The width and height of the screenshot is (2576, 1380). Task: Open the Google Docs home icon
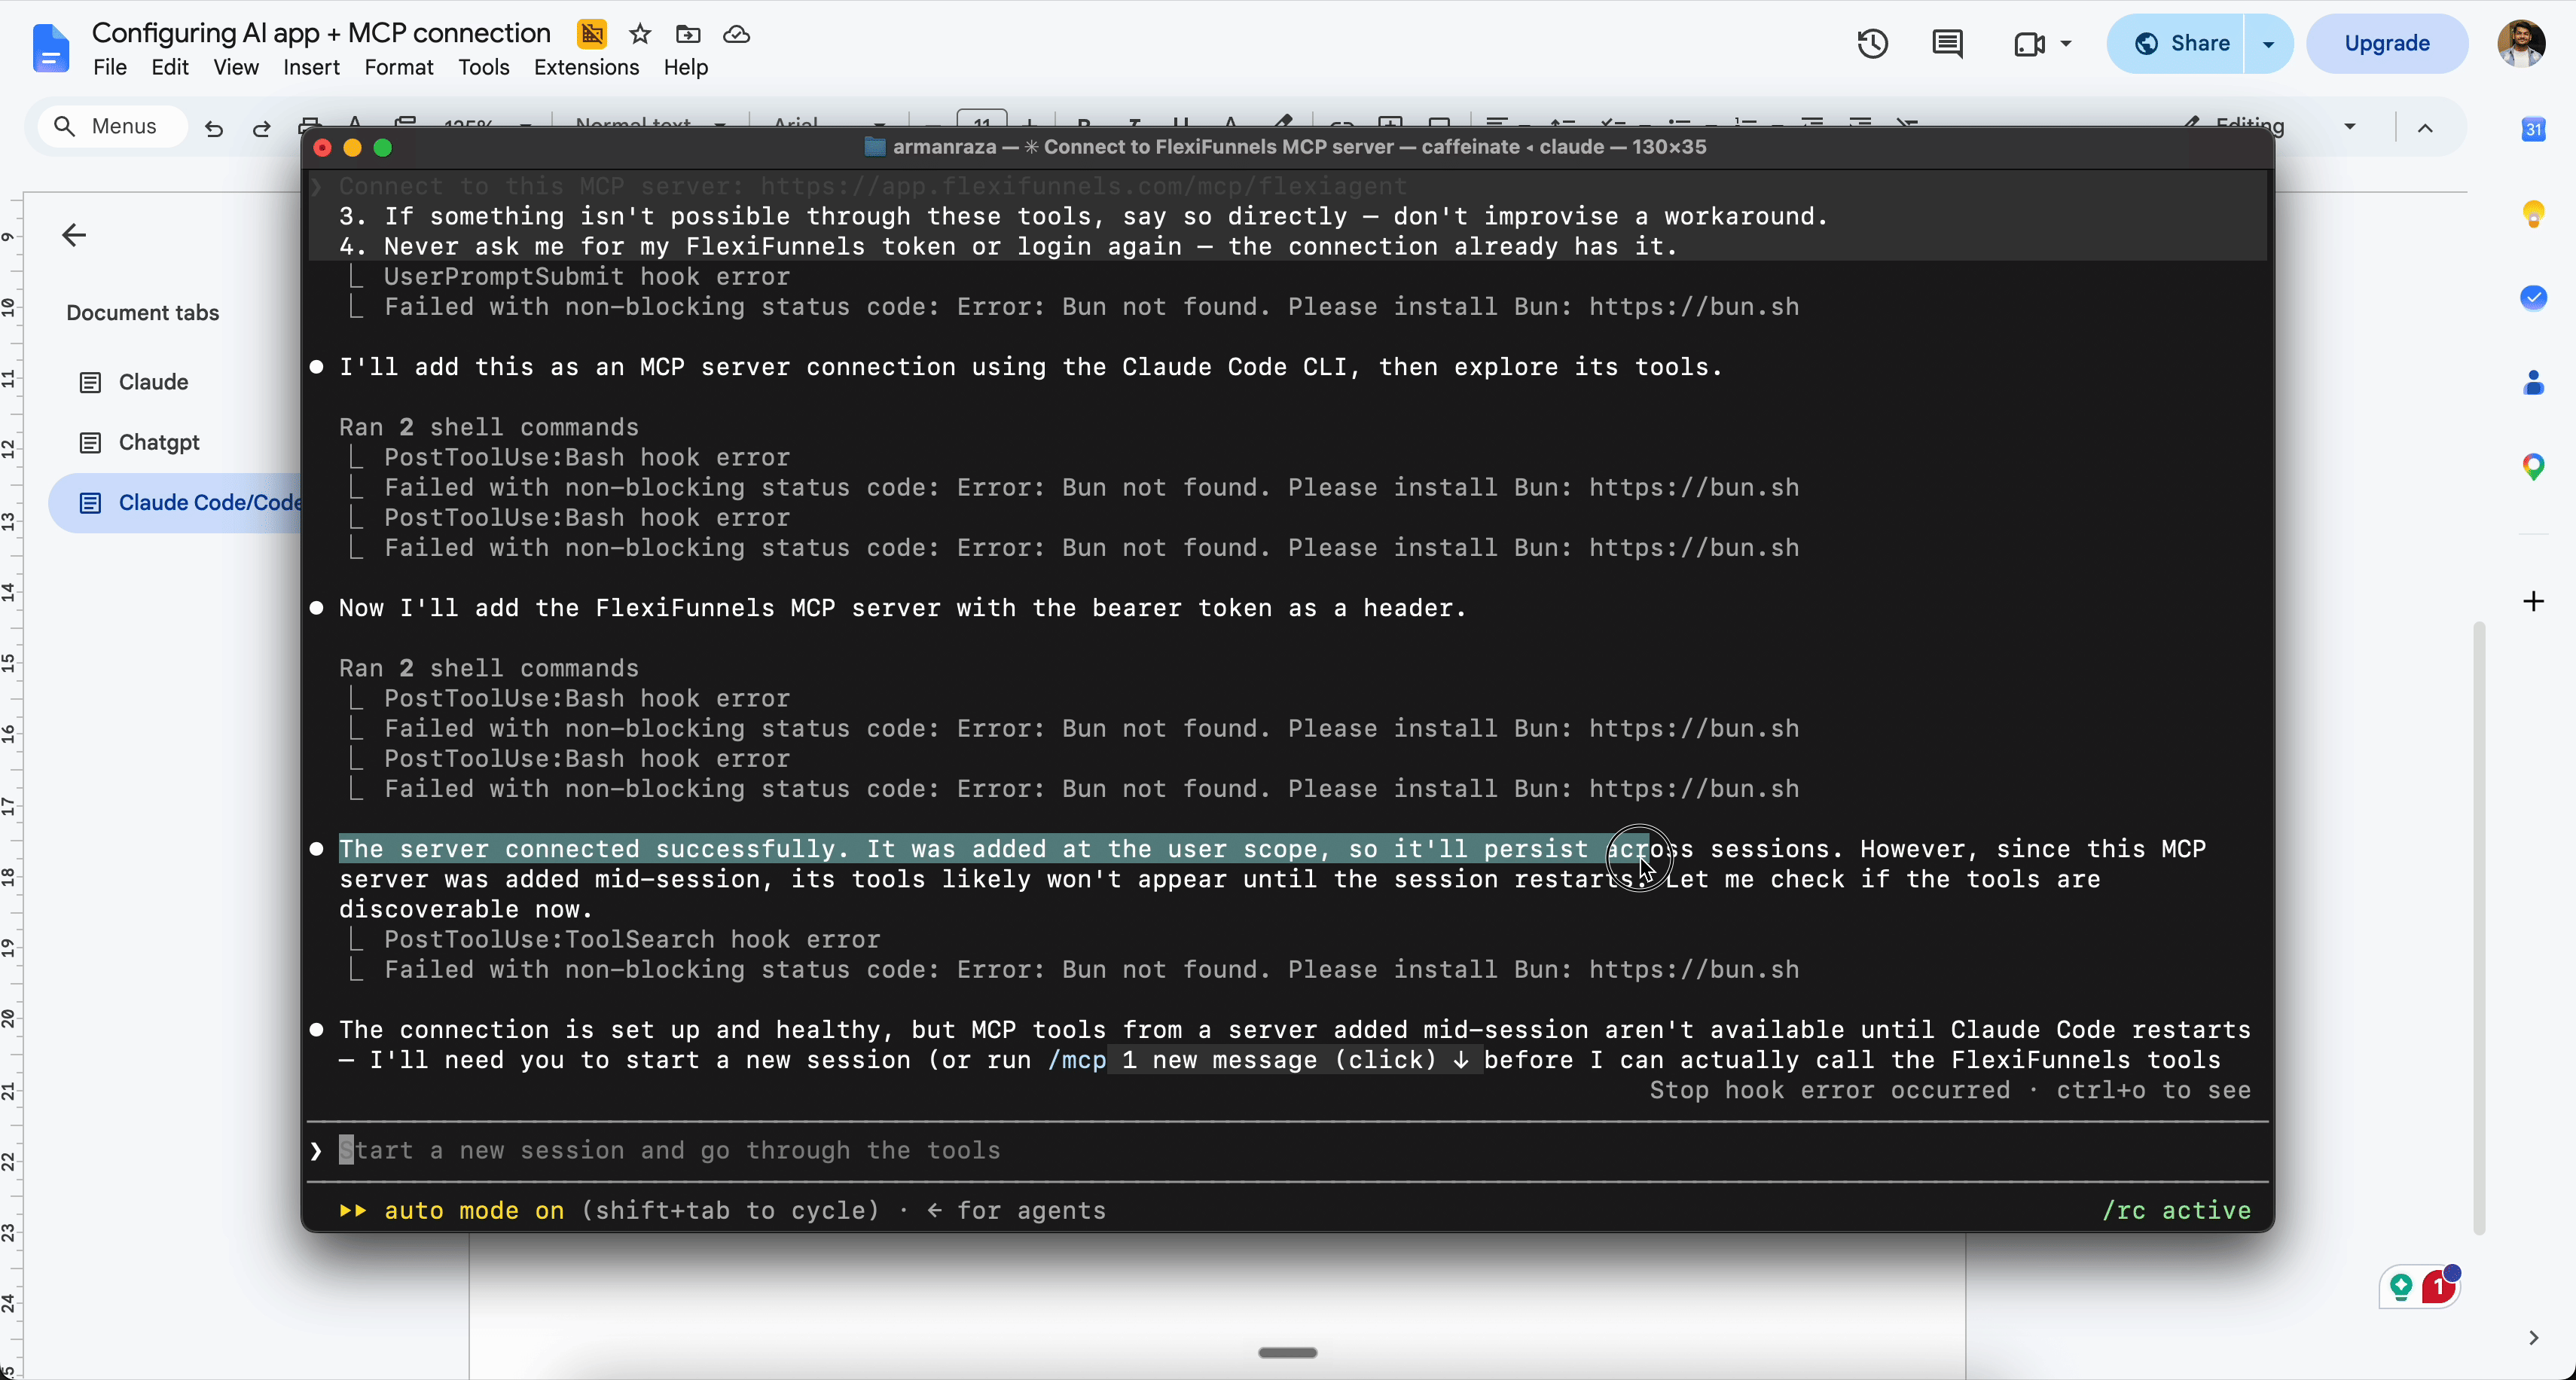tap(50, 47)
